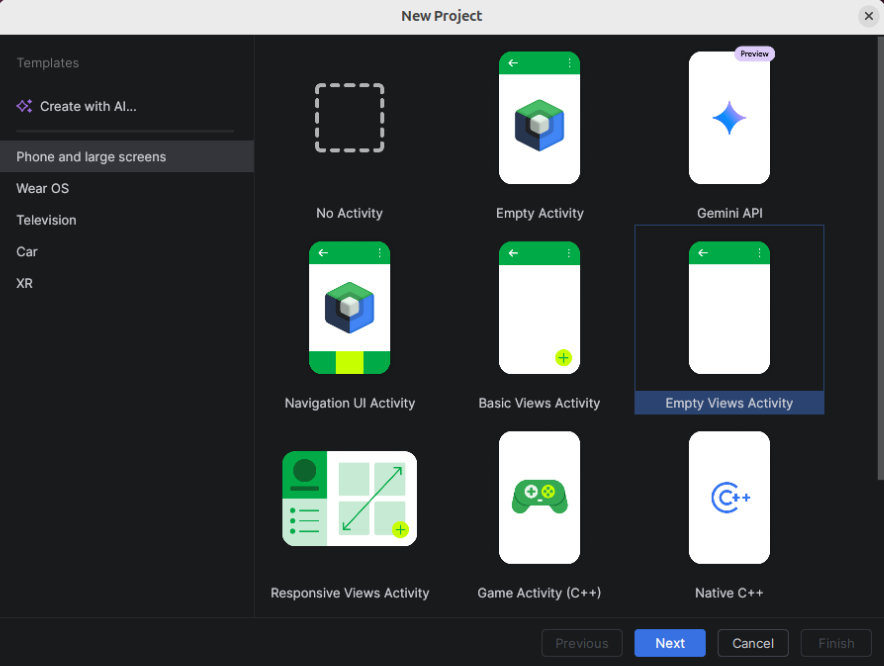The image size is (884, 666).
Task: Click the No Activity label
Action: coord(350,213)
